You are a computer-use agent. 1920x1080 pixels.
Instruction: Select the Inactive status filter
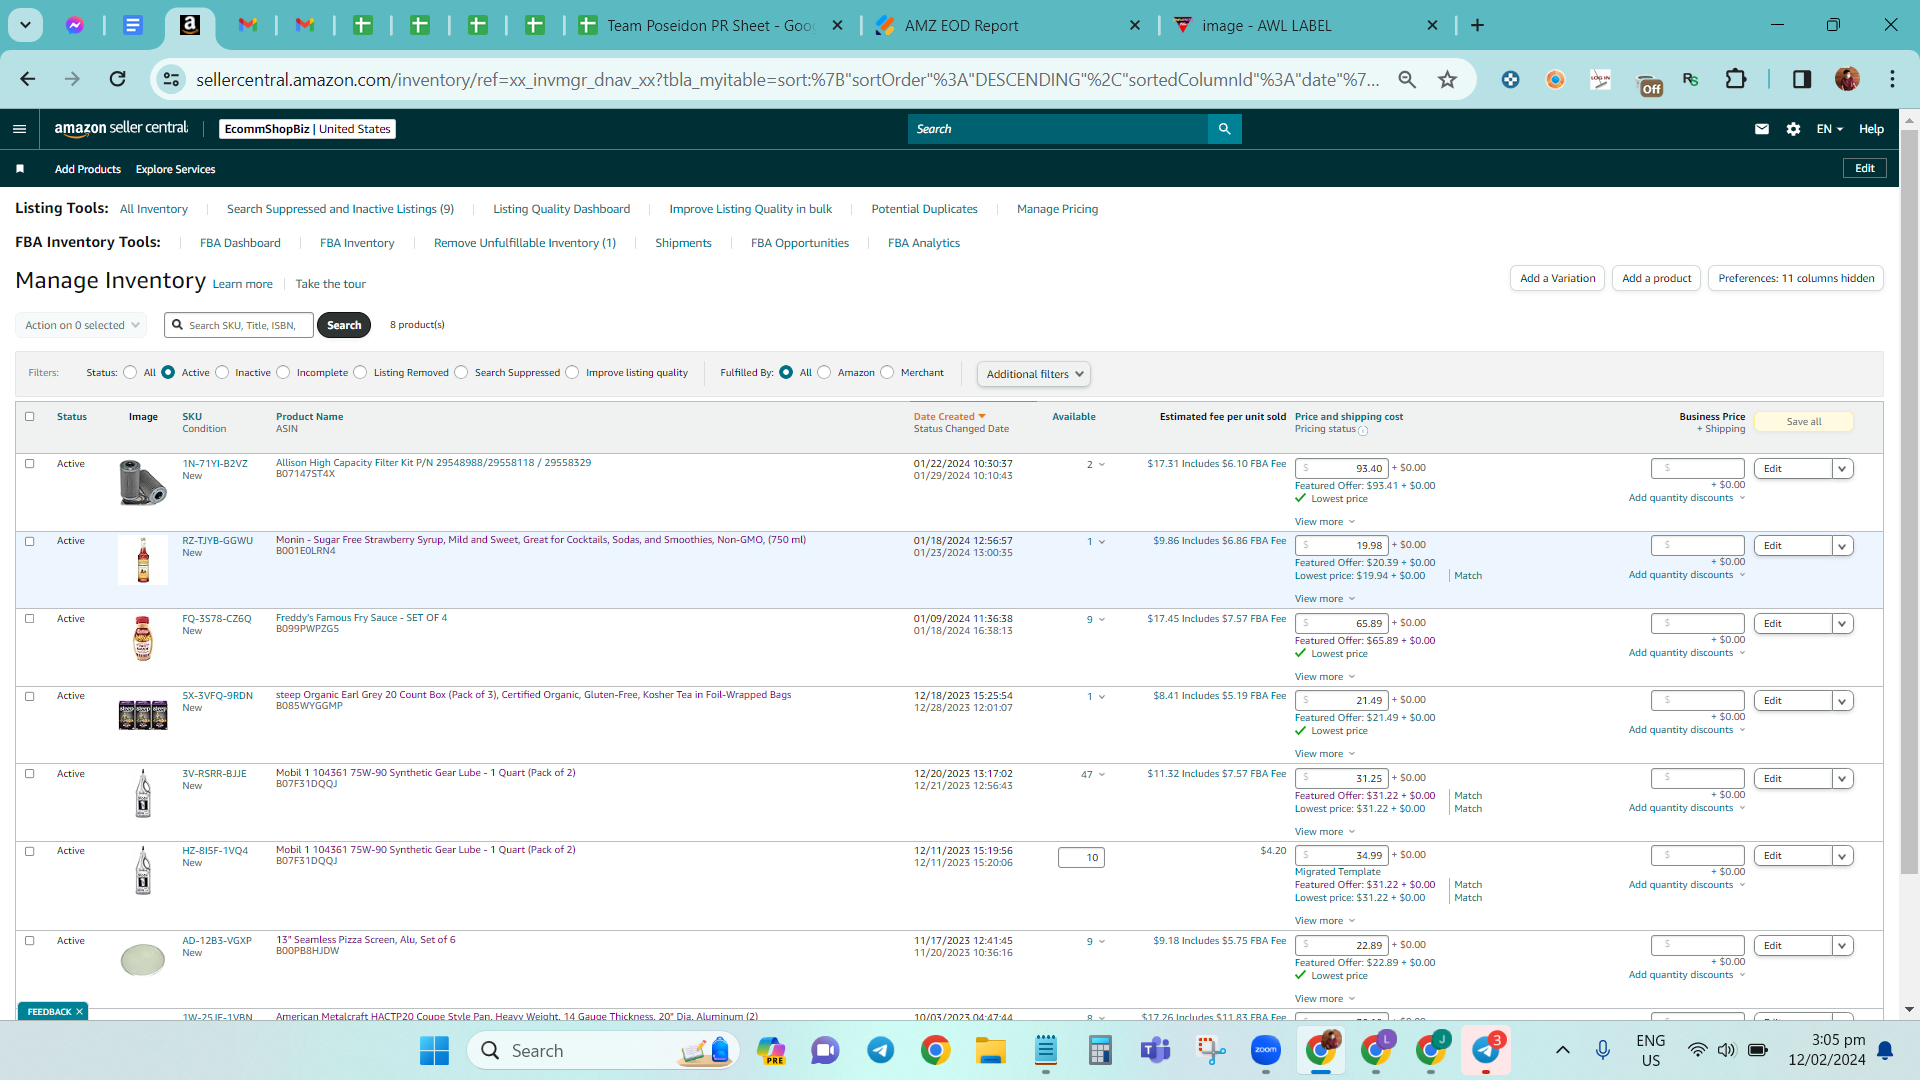tap(222, 373)
